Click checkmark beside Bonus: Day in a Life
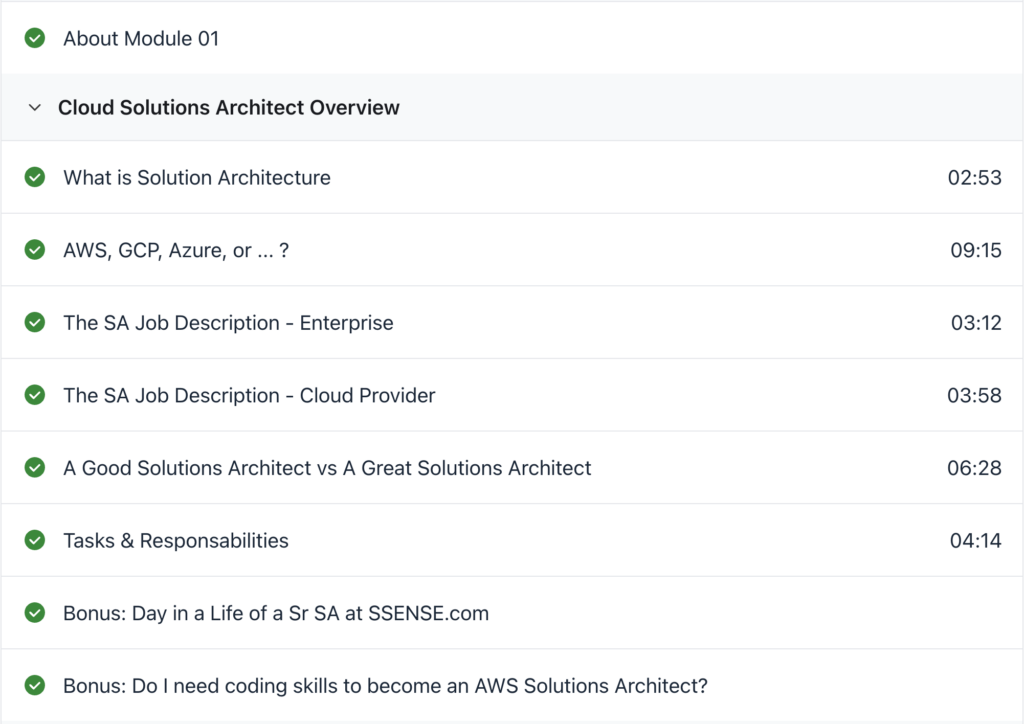1024x724 pixels. pos(35,613)
